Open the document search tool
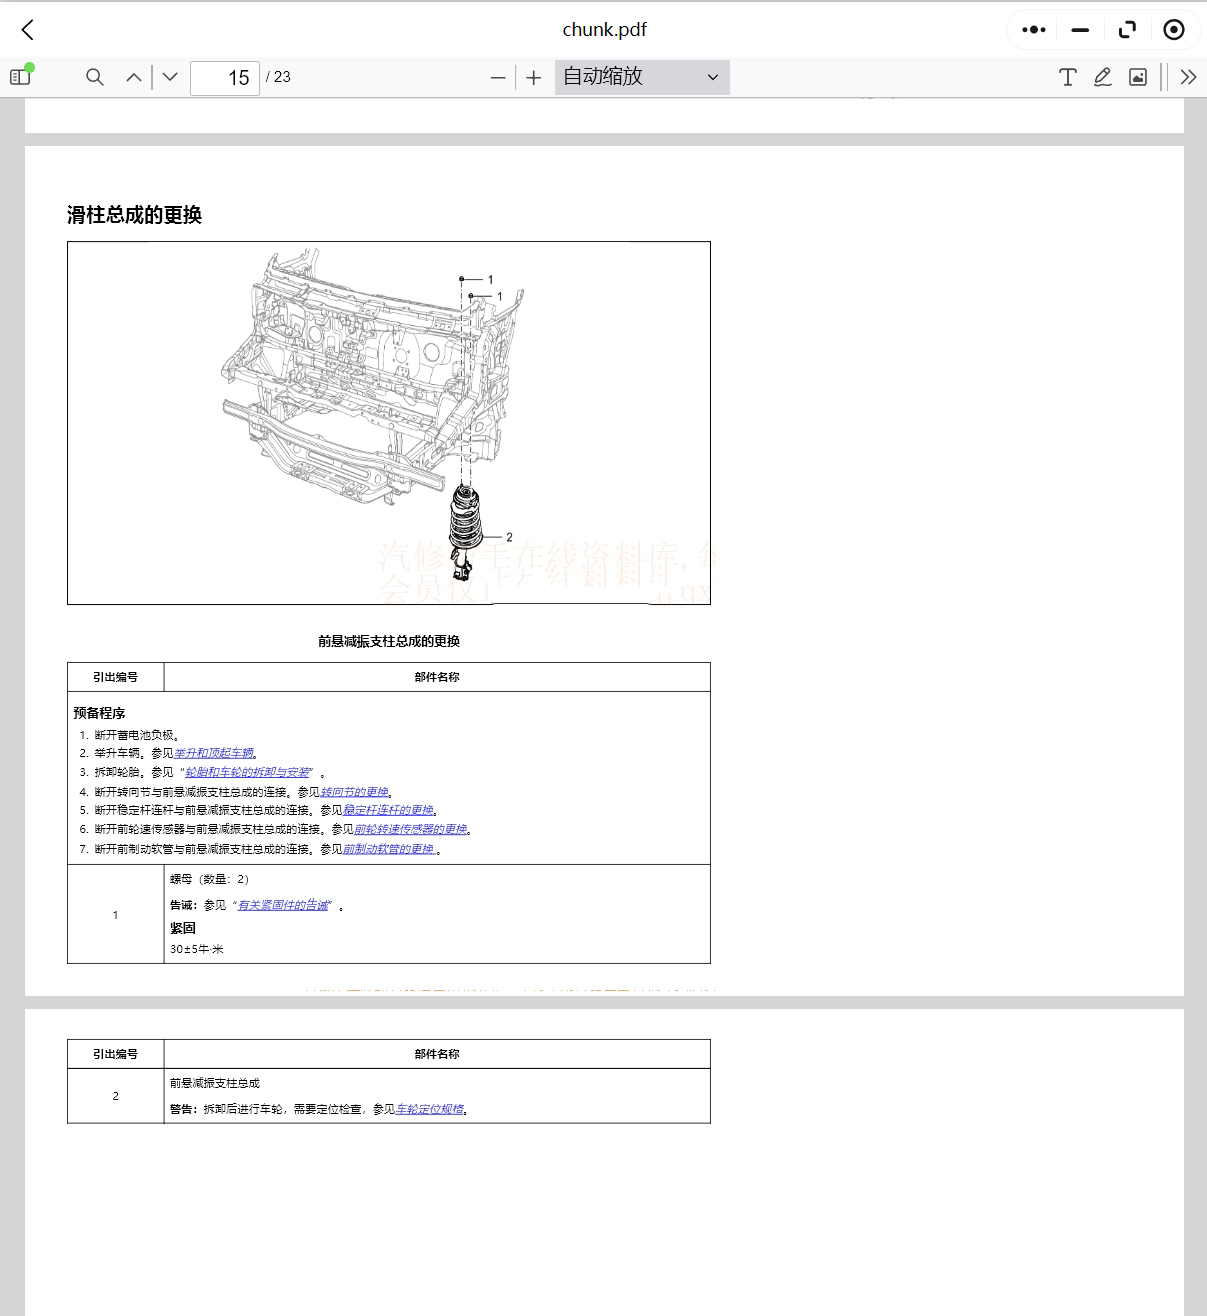The width and height of the screenshot is (1207, 1316). click(94, 77)
